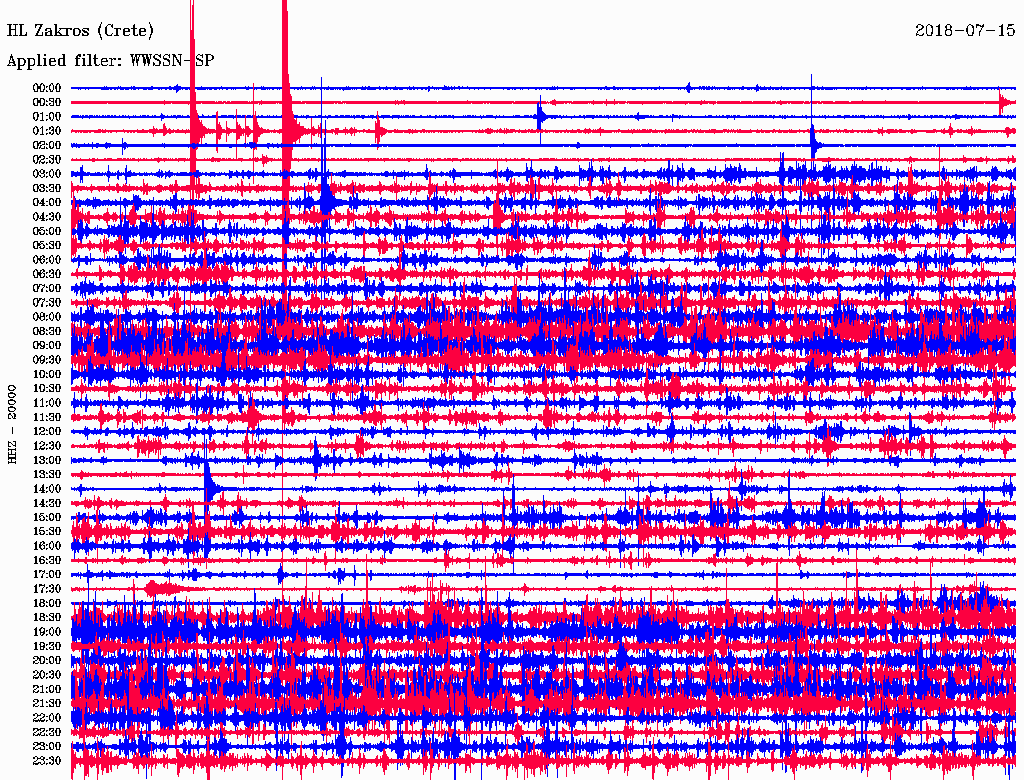The height and width of the screenshot is (780, 1024).
Task: Select the 21:30 time label
Action: pos(47,704)
